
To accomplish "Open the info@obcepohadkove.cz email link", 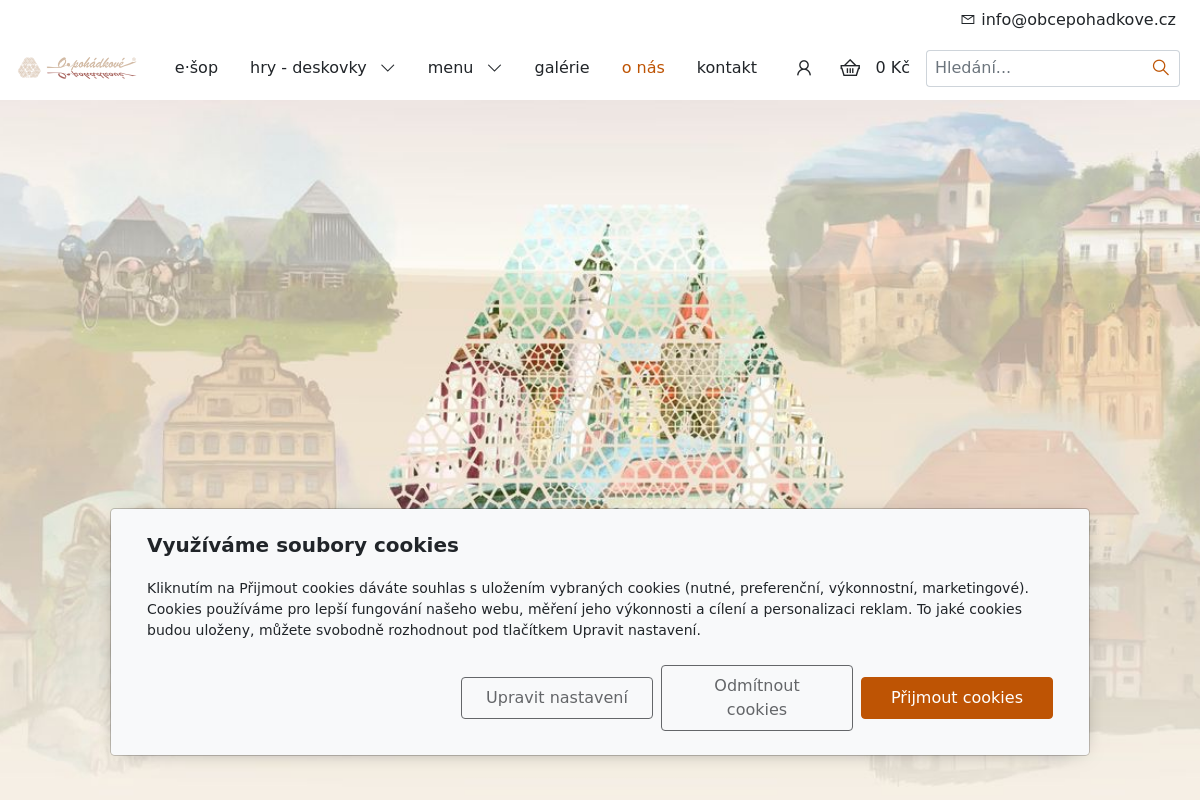I will click(x=1078, y=20).
